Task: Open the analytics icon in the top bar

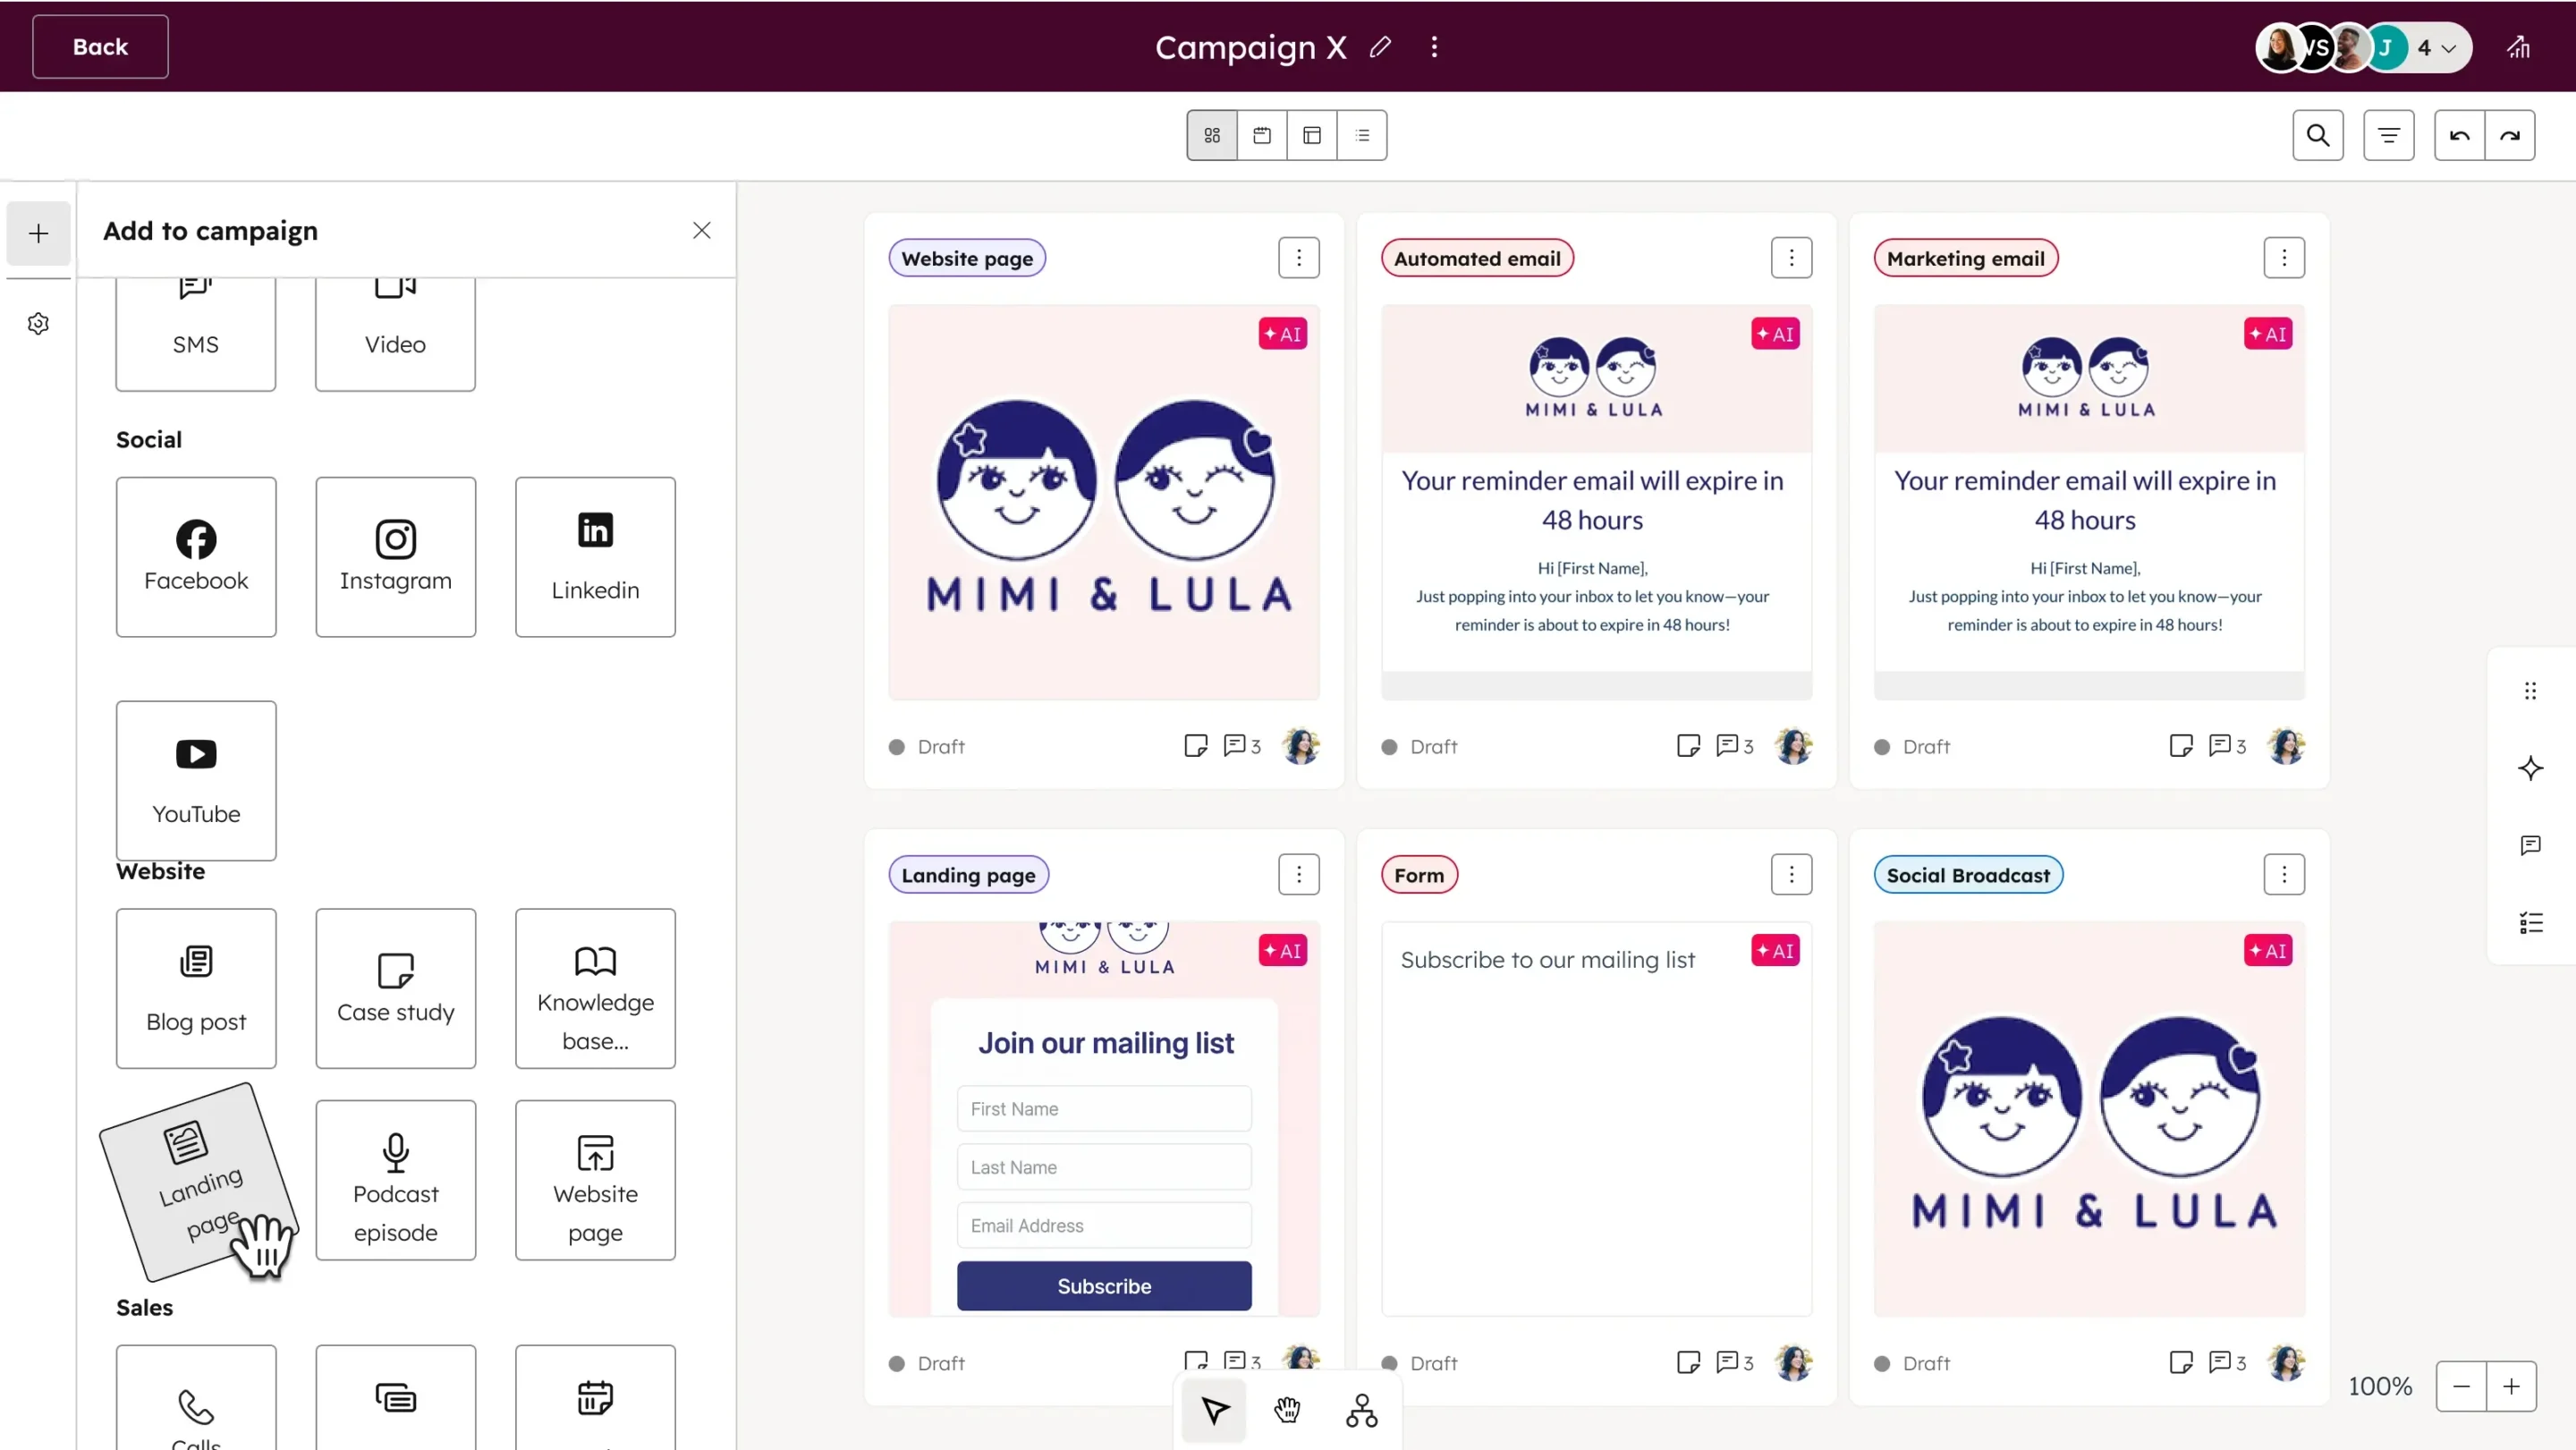Action: pyautogui.click(x=2519, y=47)
